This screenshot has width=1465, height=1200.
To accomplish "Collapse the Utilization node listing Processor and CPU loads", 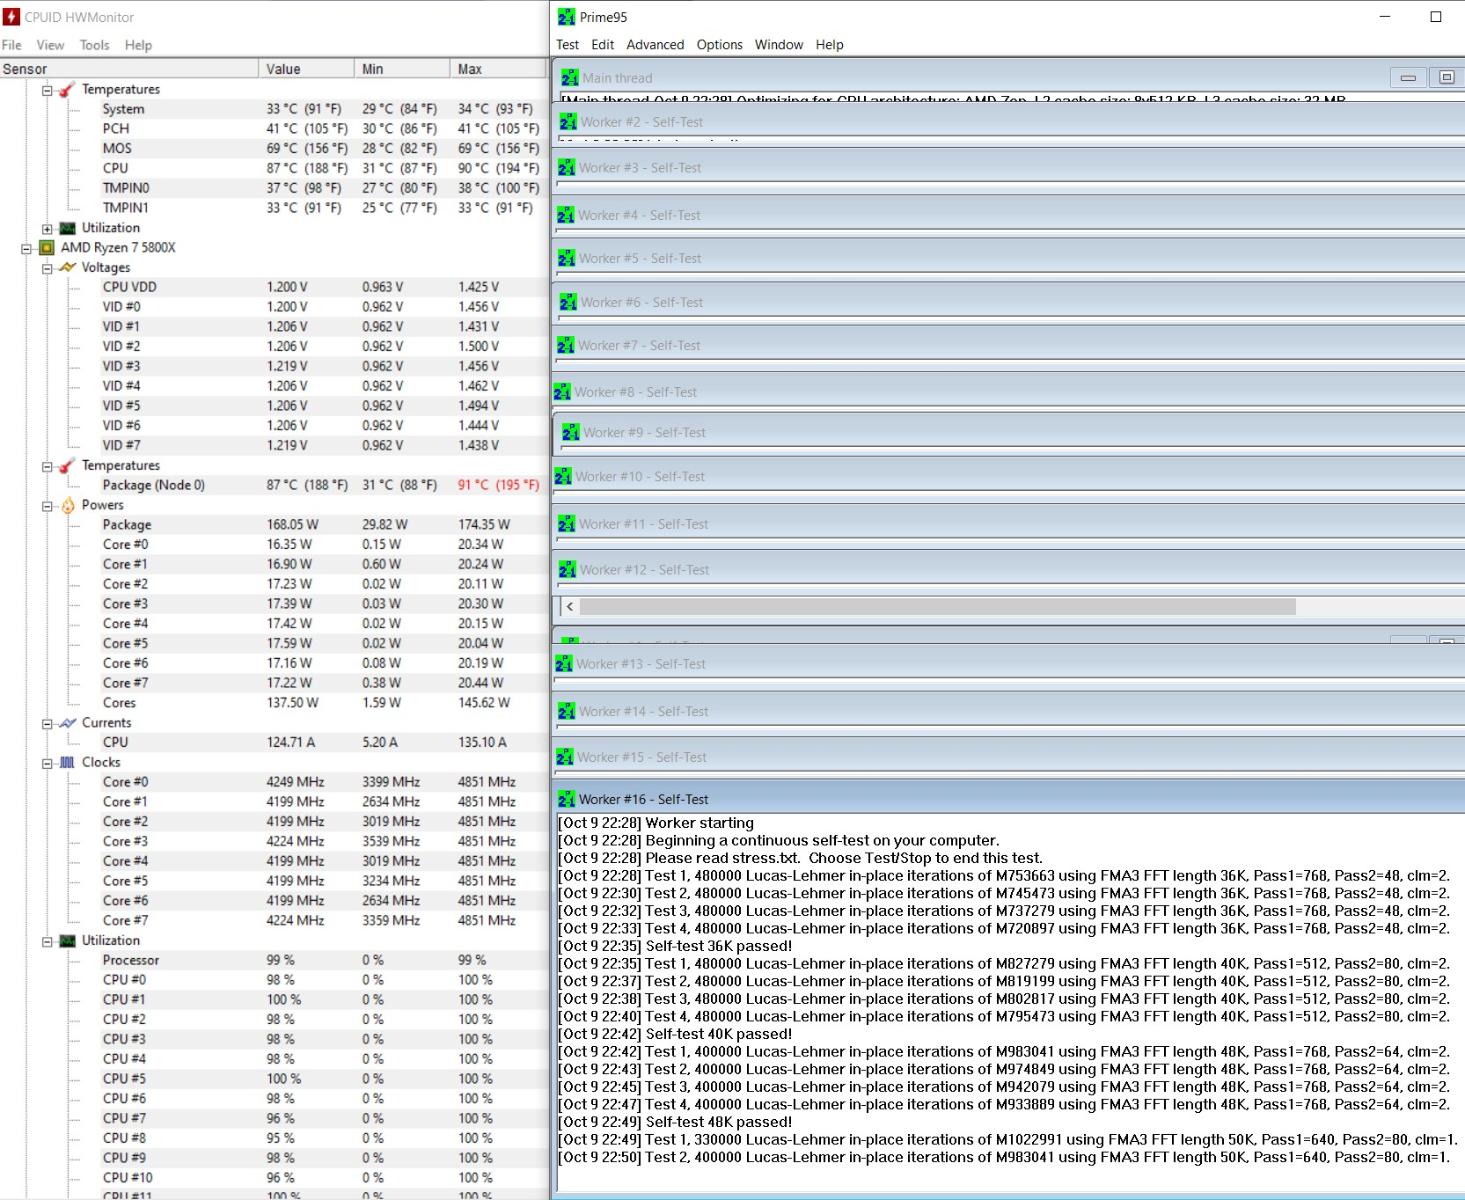I will [47, 941].
